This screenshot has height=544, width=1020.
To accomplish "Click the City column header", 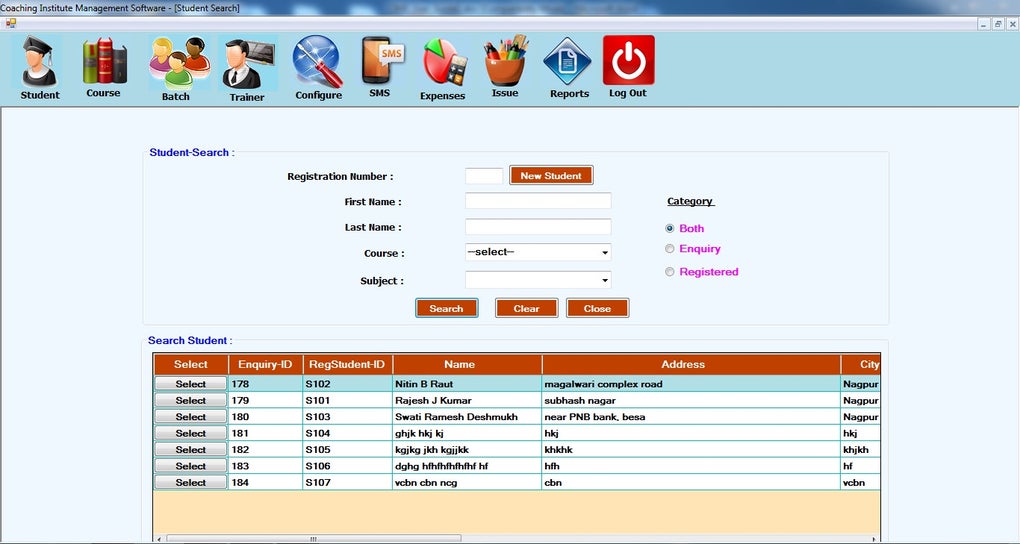I will (x=861, y=364).
